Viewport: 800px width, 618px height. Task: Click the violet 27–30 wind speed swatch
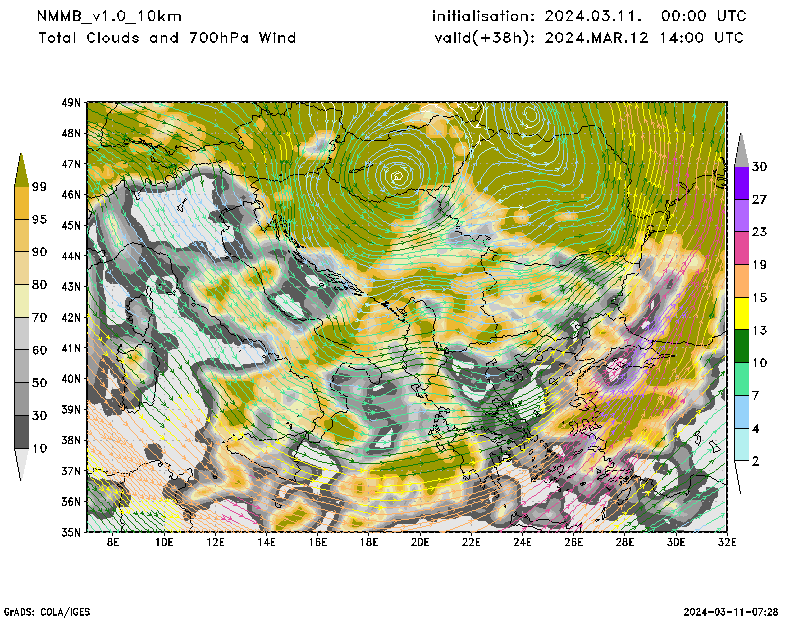click(741, 183)
